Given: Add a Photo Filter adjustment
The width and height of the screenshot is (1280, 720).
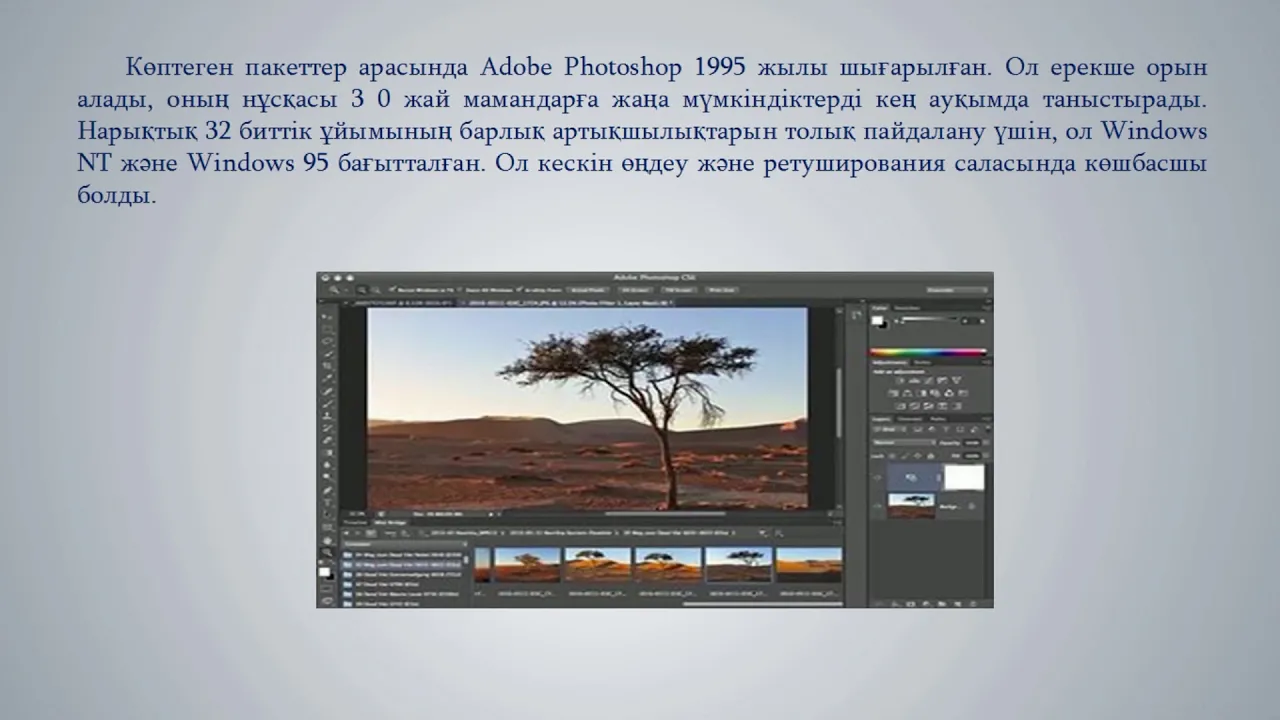Looking at the screenshot, I should tap(935, 393).
